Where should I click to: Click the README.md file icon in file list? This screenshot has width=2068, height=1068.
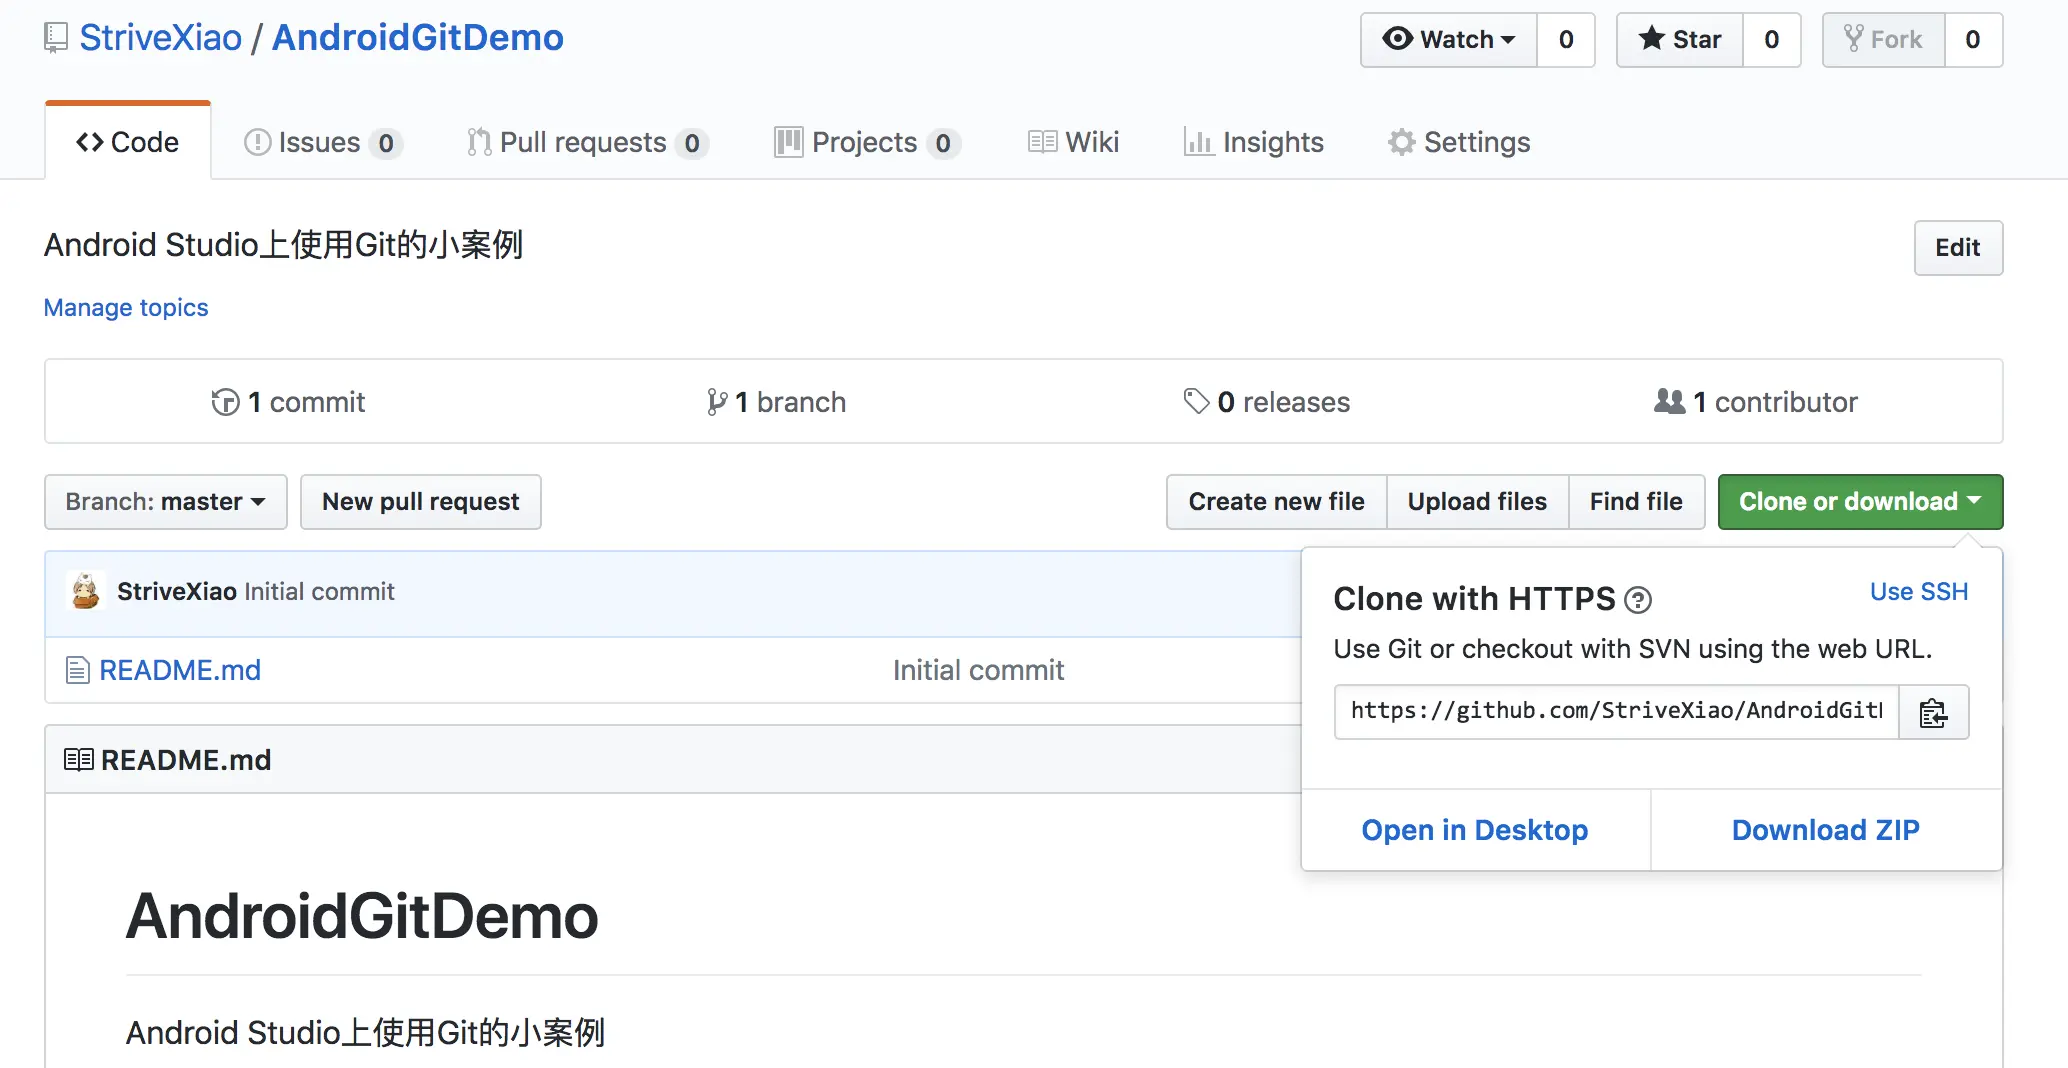tap(77, 670)
